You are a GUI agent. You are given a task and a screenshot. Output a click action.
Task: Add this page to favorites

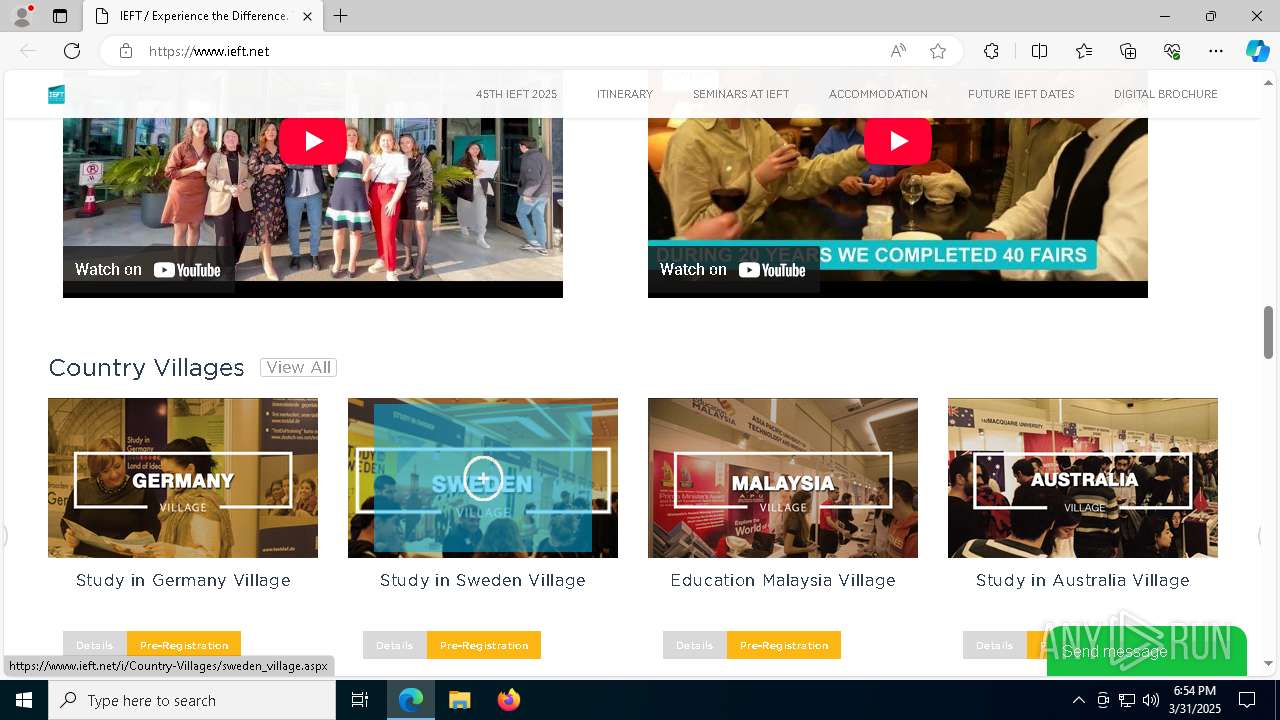coord(938,51)
